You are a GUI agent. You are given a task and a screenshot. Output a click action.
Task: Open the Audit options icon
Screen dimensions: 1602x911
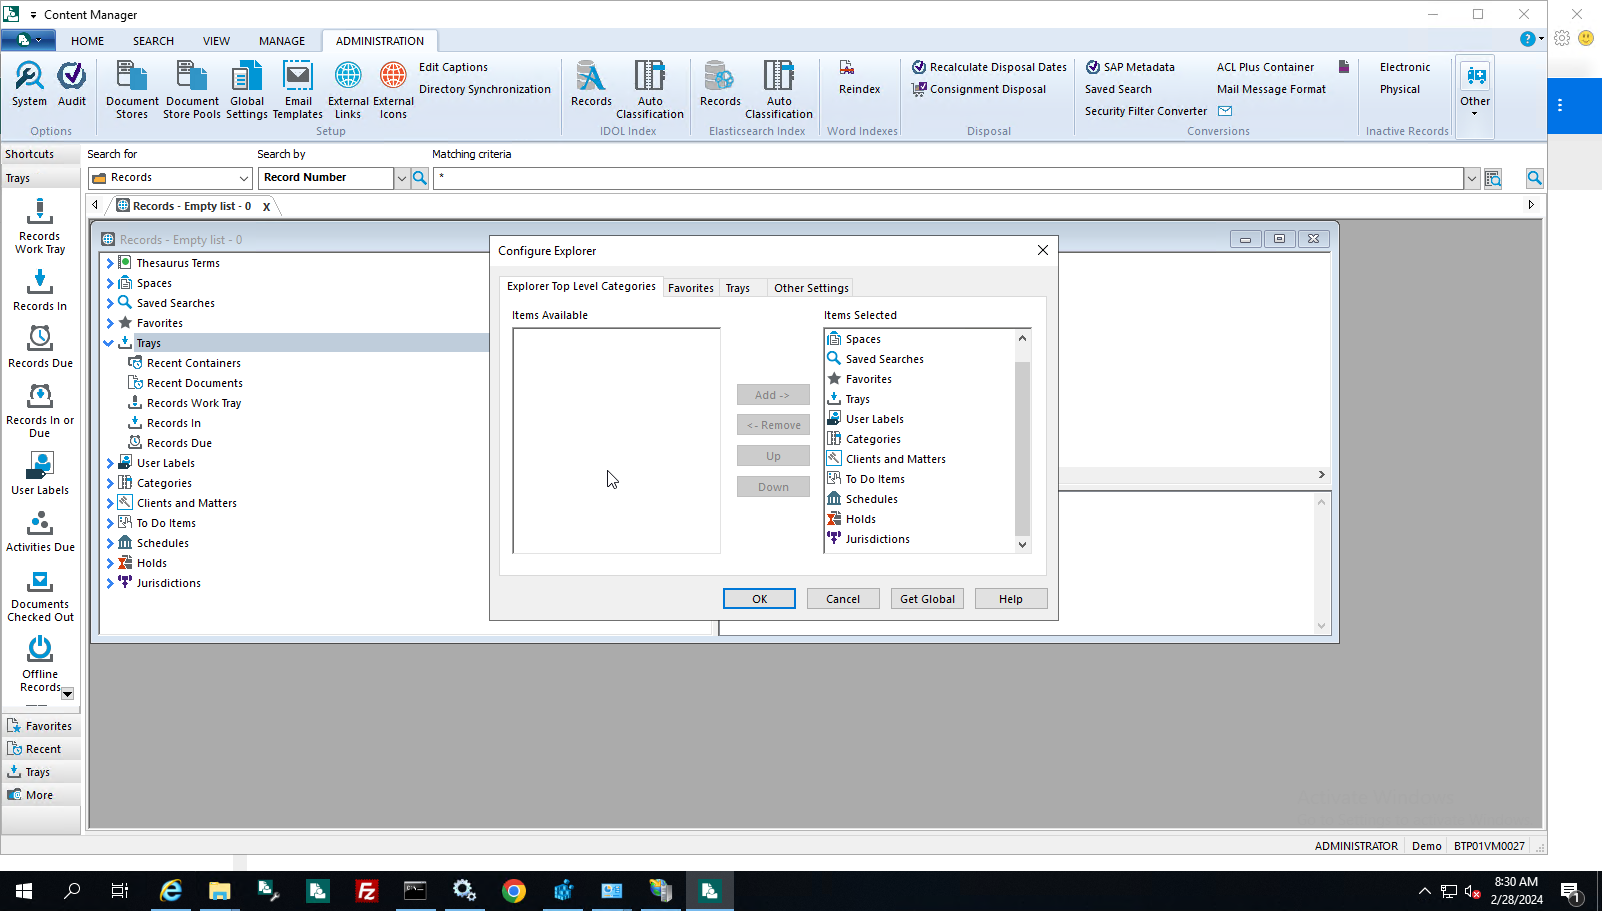(x=71, y=84)
